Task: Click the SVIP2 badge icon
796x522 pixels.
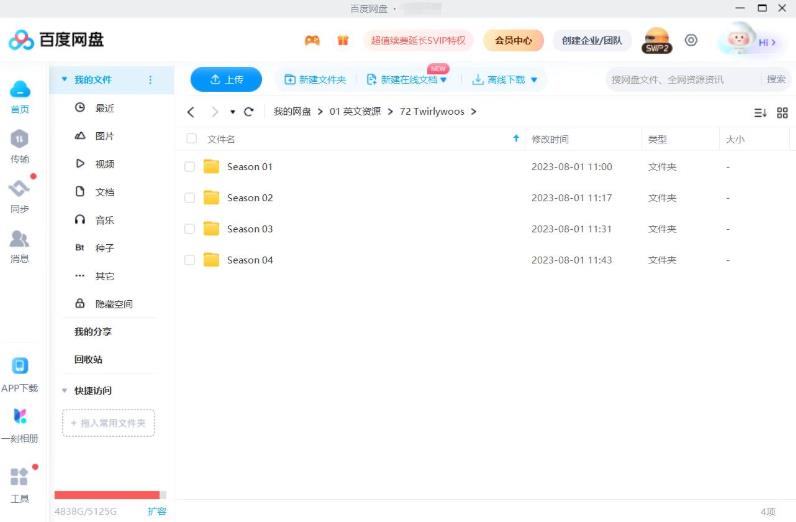Action: (657, 41)
